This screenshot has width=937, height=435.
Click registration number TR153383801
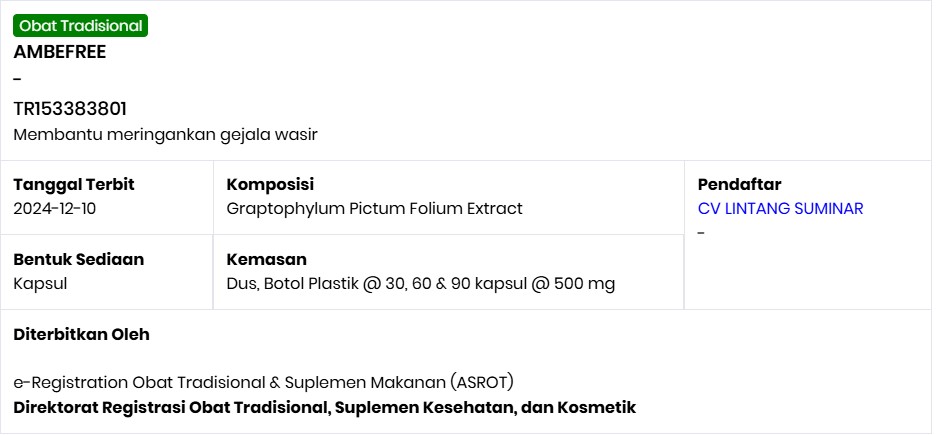tap(70, 109)
